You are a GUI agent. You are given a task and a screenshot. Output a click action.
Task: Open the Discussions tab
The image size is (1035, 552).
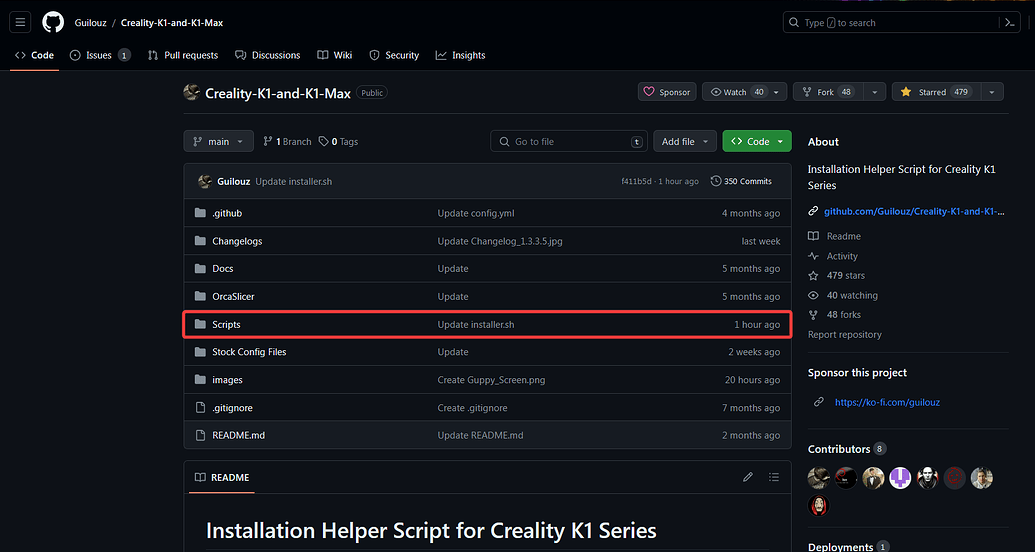click(267, 55)
